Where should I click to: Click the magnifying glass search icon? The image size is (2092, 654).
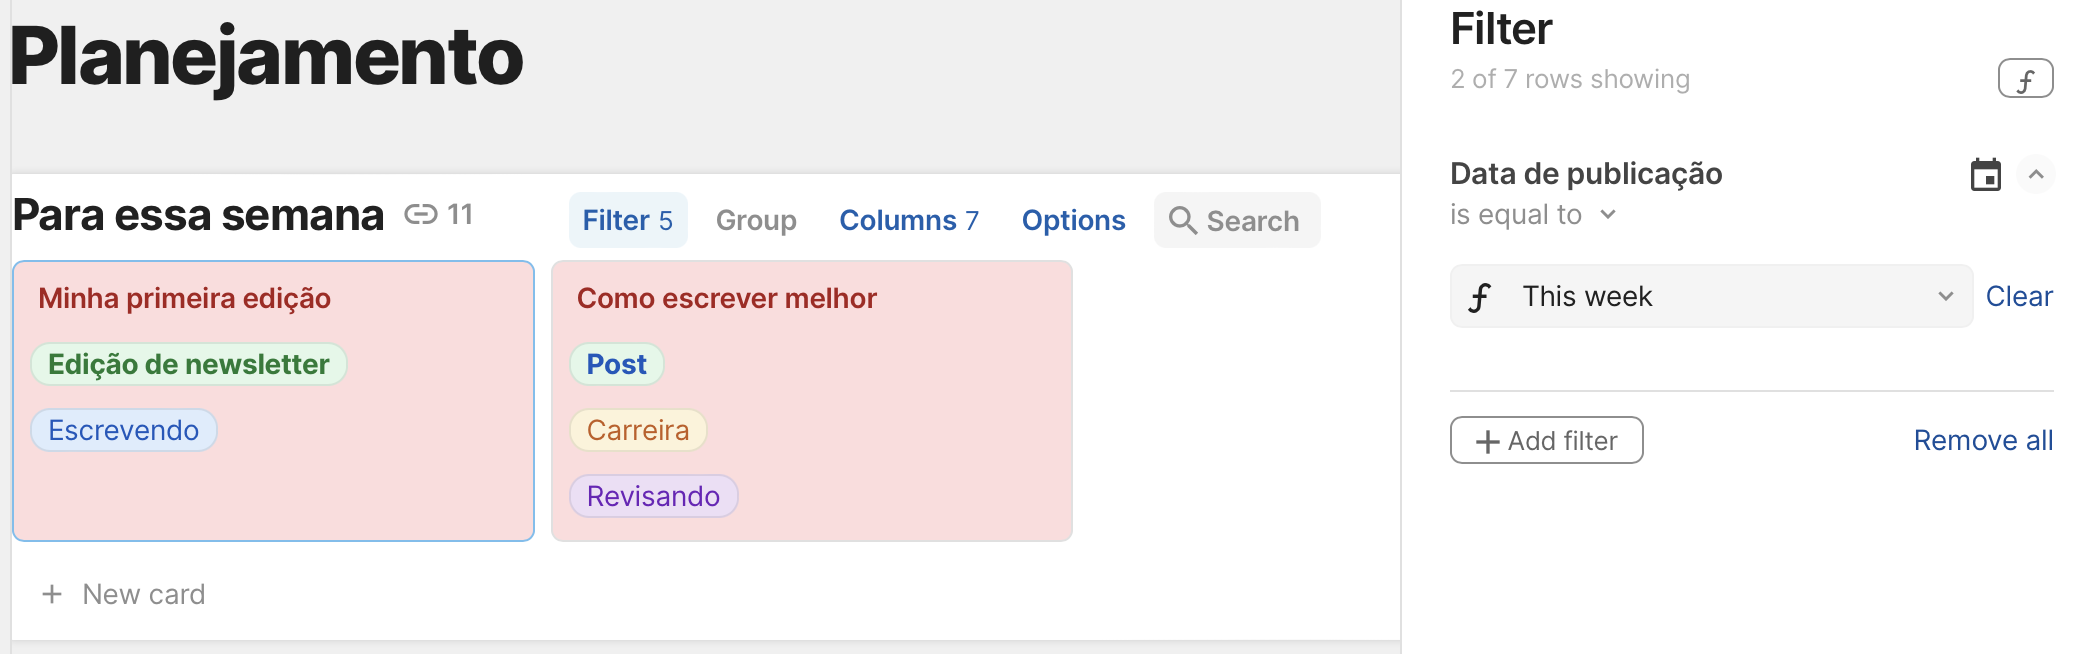(1183, 220)
